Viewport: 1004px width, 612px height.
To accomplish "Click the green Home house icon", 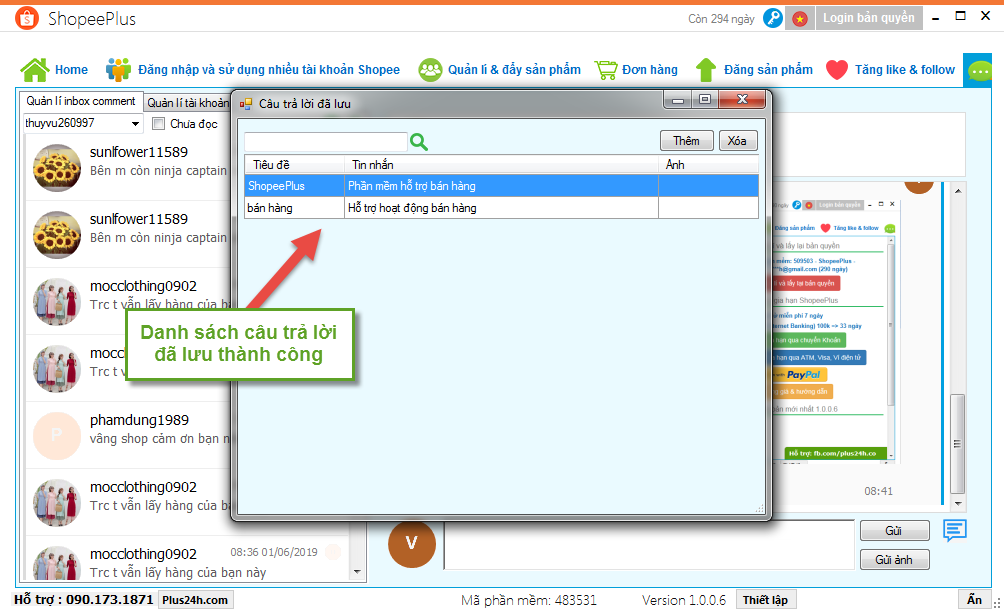I will [35, 70].
